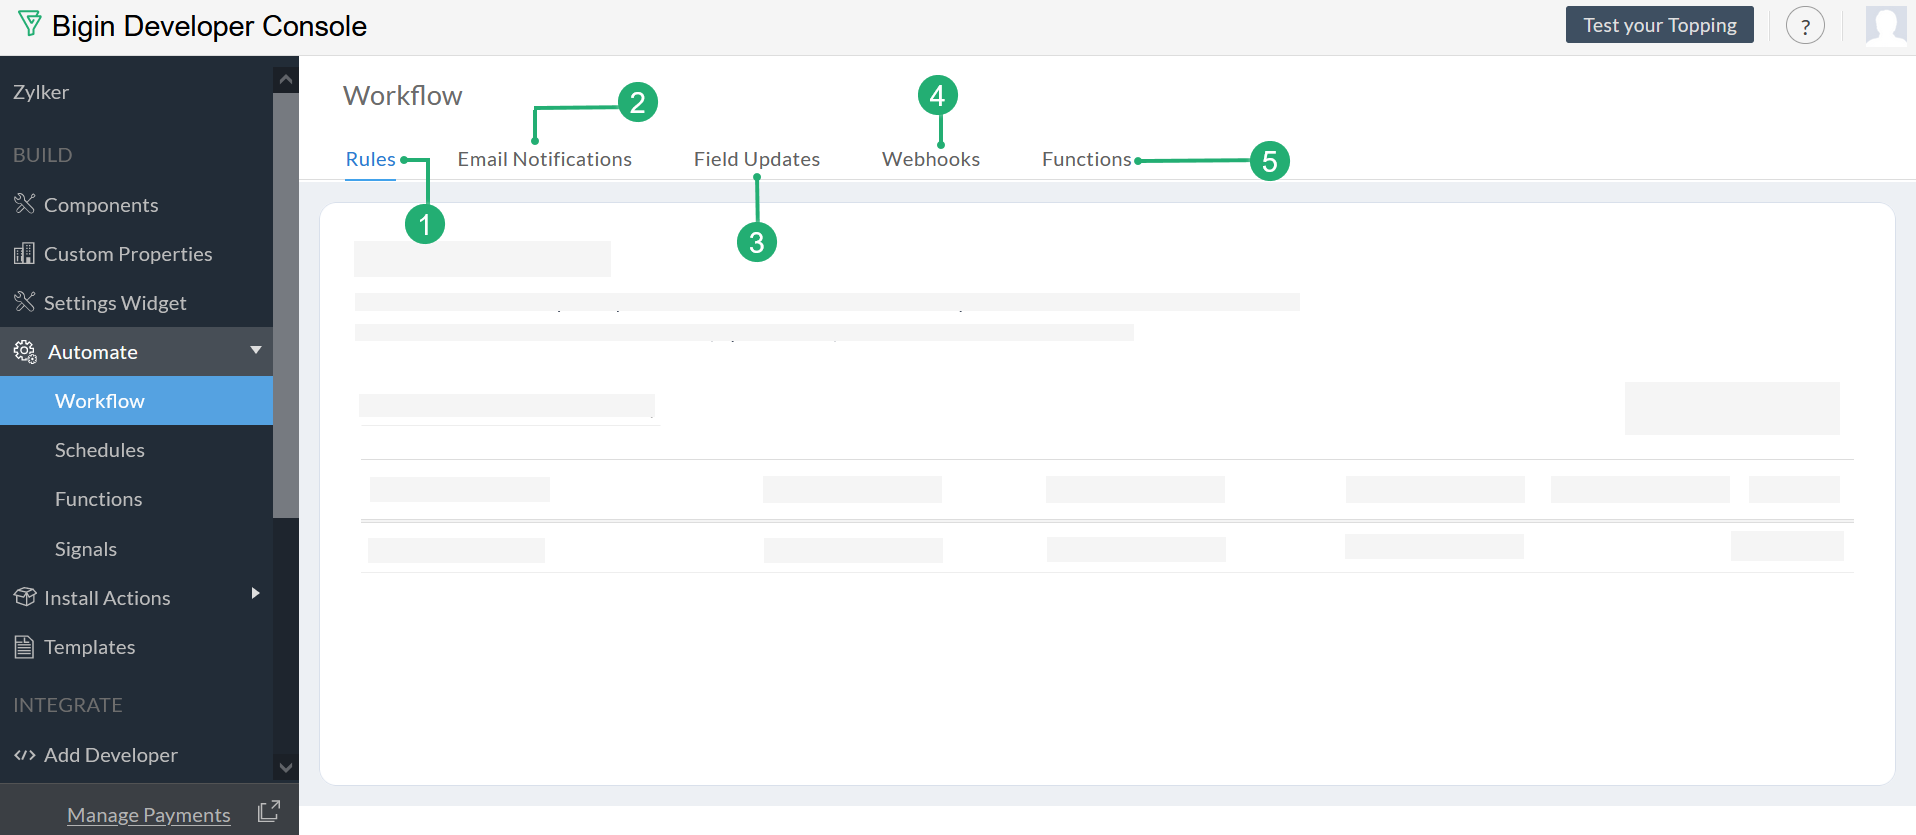Collapse the Automate menu arrow
This screenshot has width=1916, height=835.
256,350
